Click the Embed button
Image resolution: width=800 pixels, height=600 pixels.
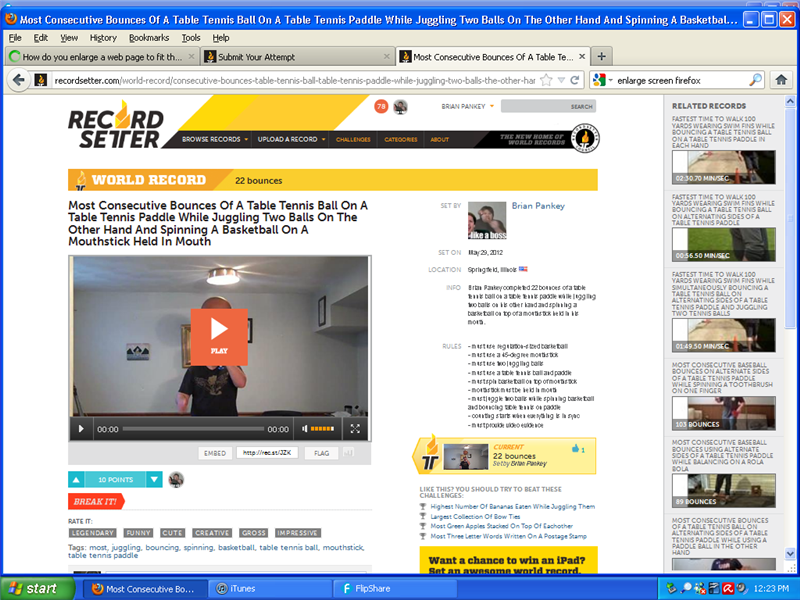[x=215, y=453]
